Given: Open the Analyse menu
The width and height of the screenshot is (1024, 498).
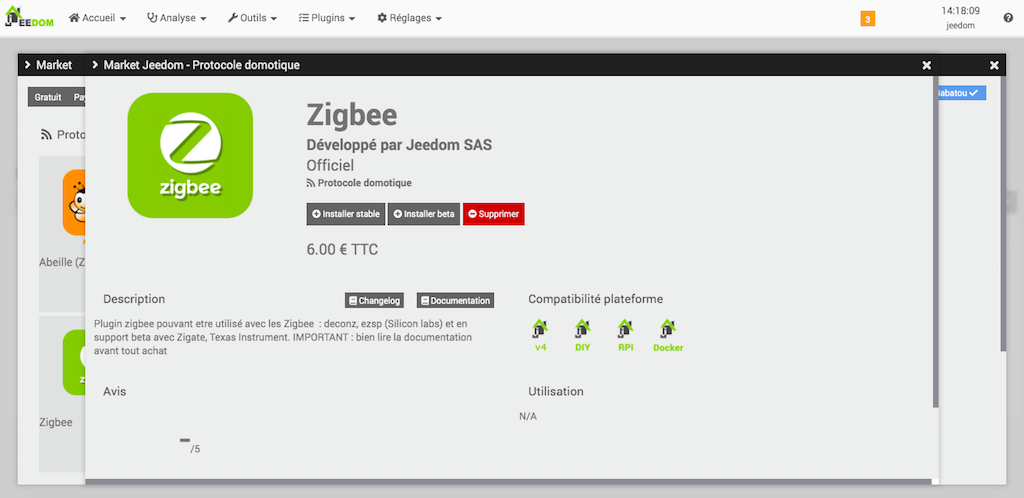Looking at the screenshot, I should (177, 18).
